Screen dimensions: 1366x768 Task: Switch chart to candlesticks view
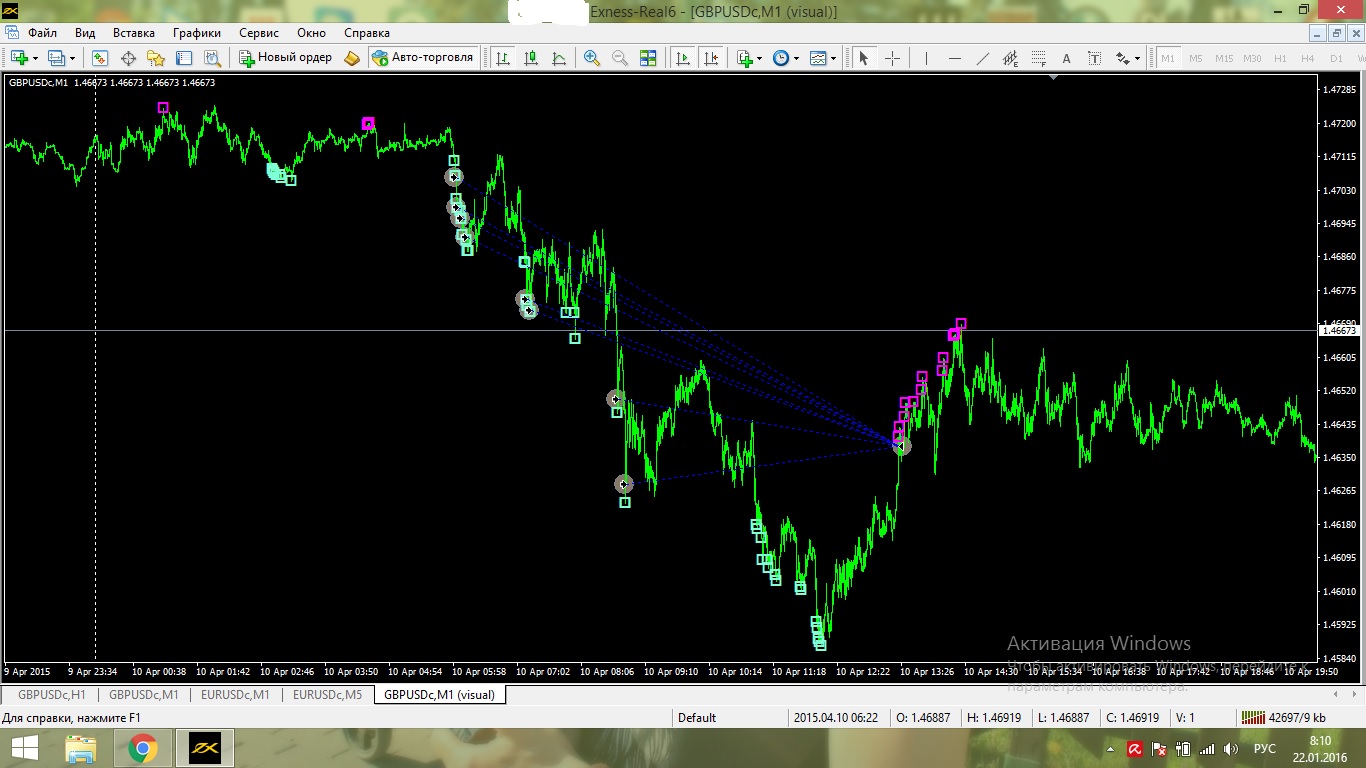click(531, 58)
